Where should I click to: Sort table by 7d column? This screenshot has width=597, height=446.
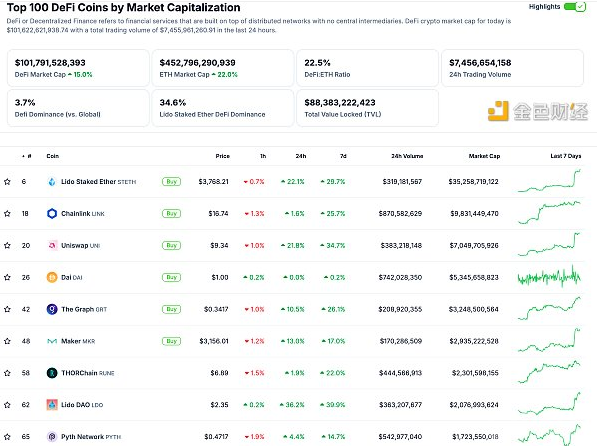point(343,156)
